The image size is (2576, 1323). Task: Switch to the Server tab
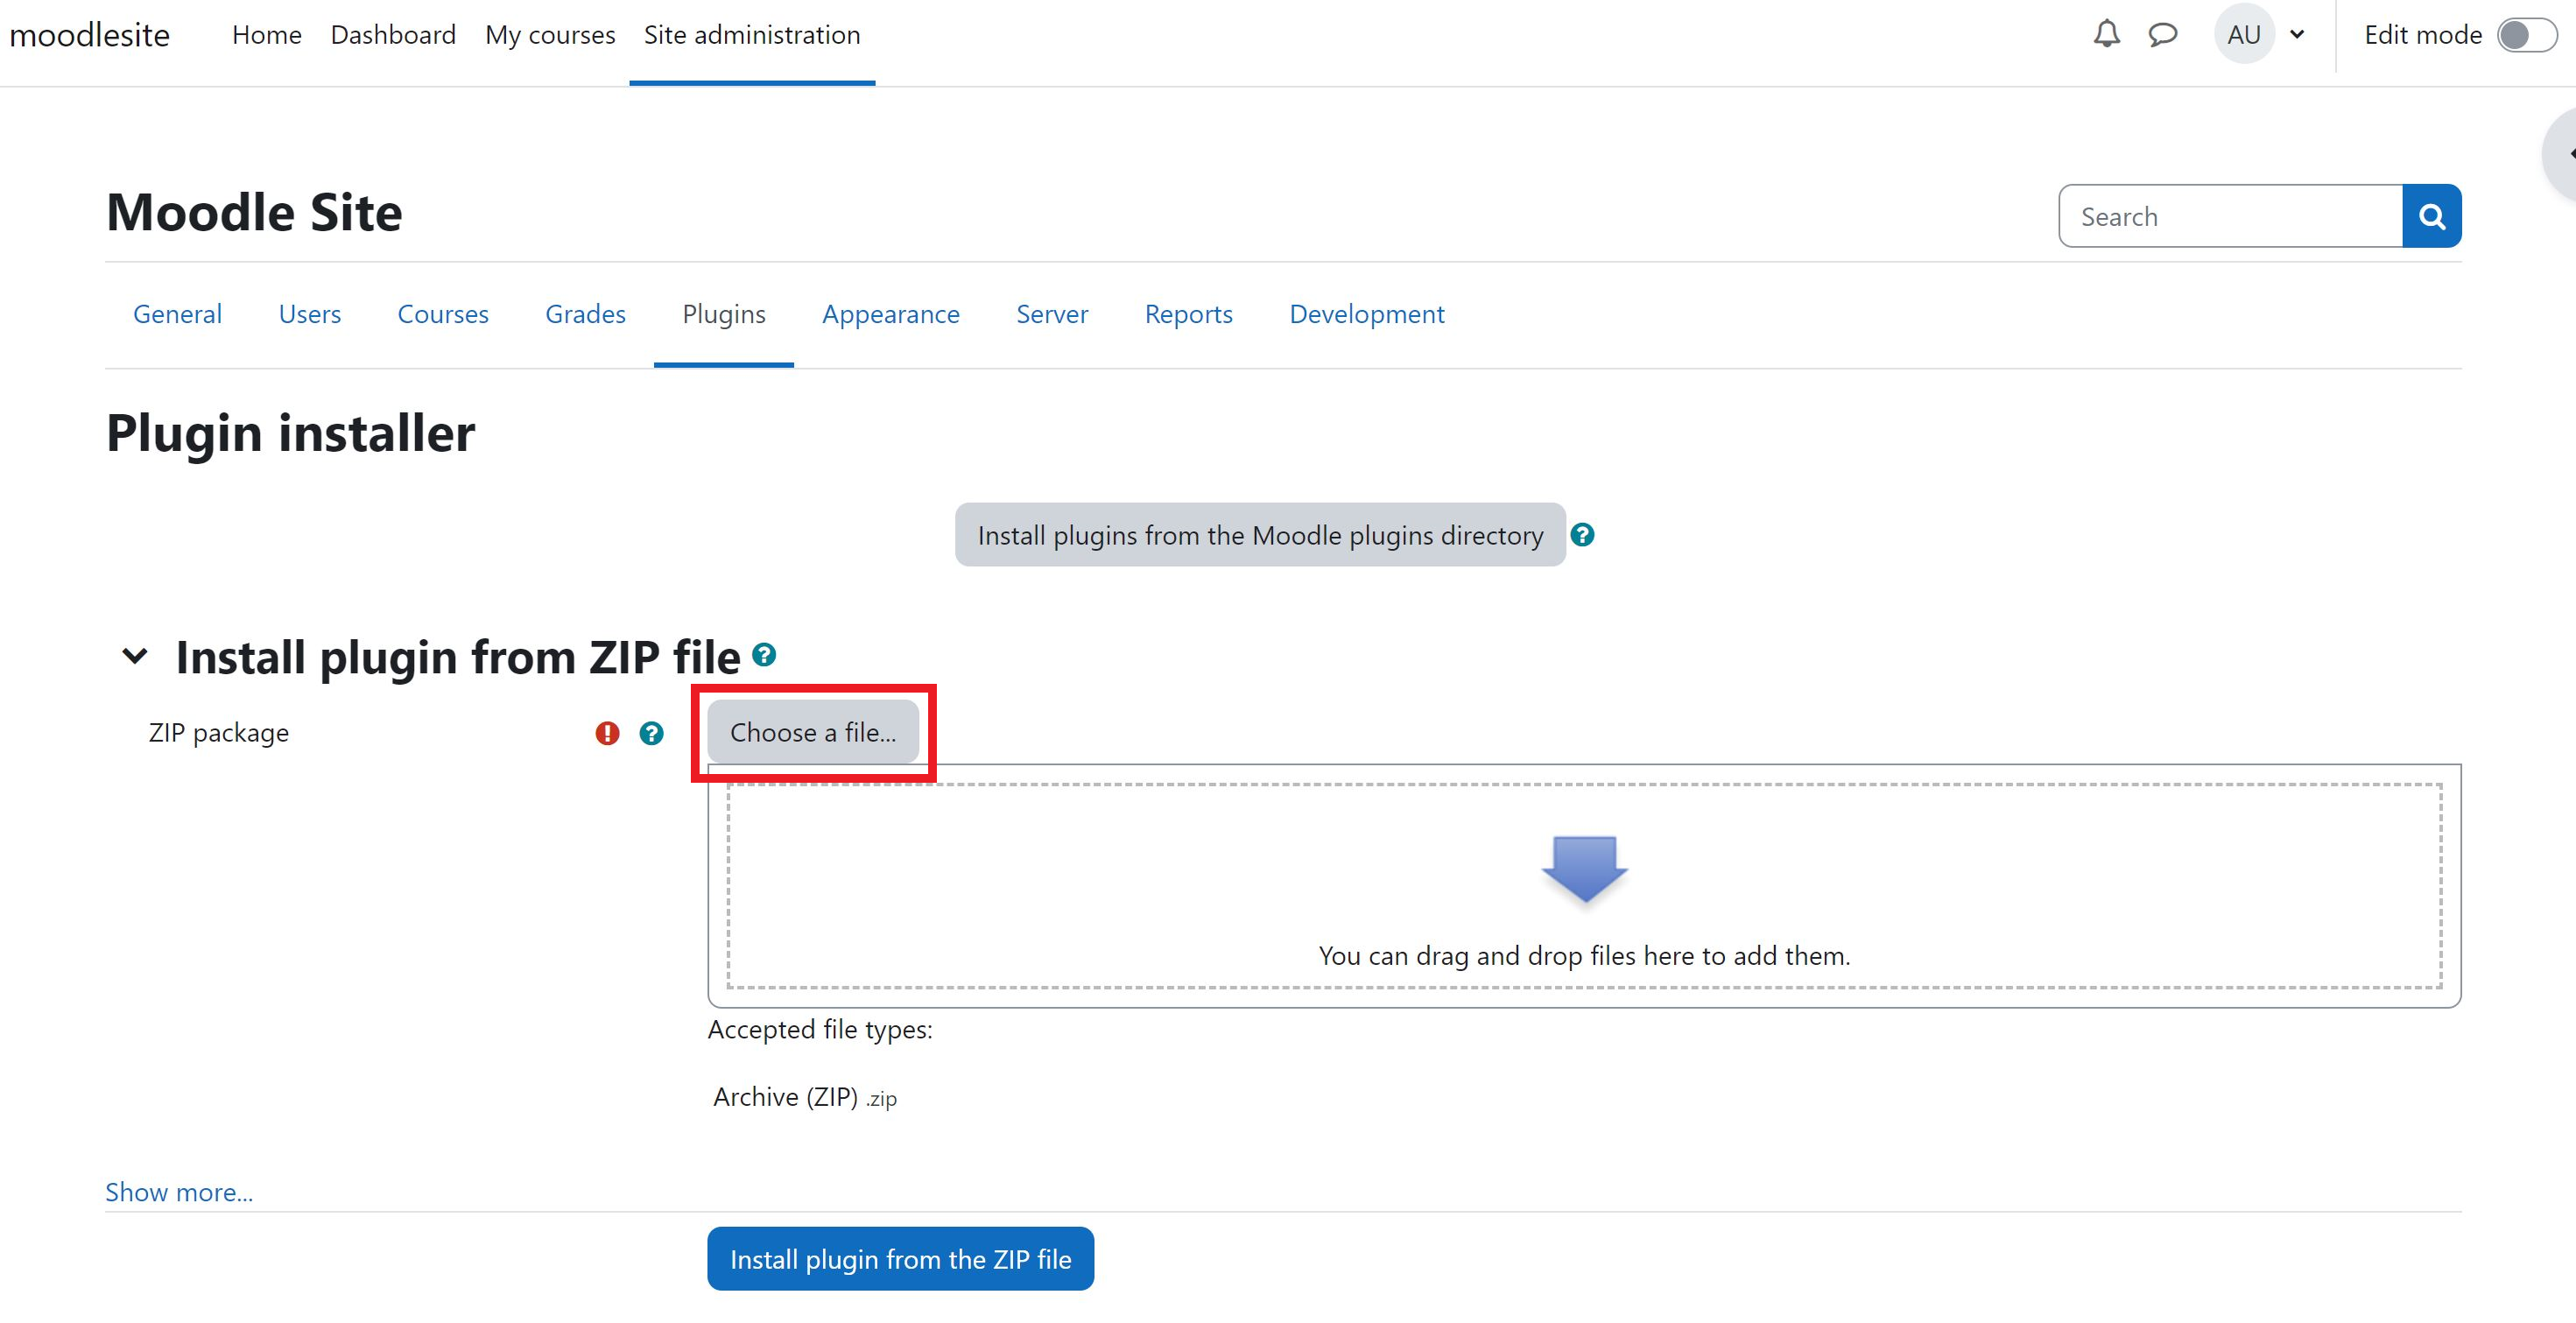pyautogui.click(x=1052, y=314)
